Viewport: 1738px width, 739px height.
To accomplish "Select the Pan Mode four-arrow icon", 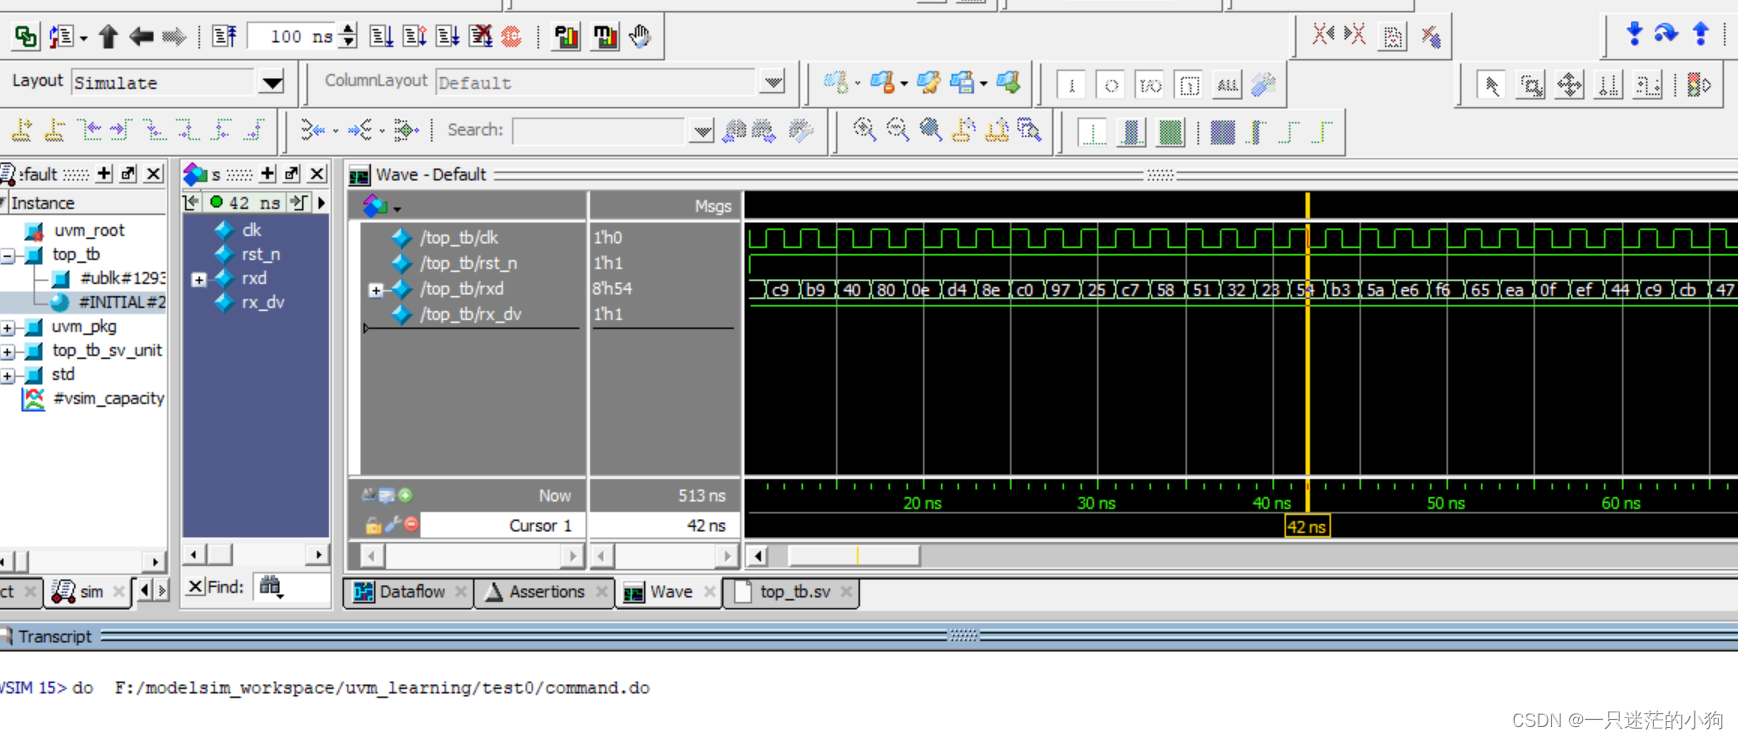I will [x=1569, y=85].
